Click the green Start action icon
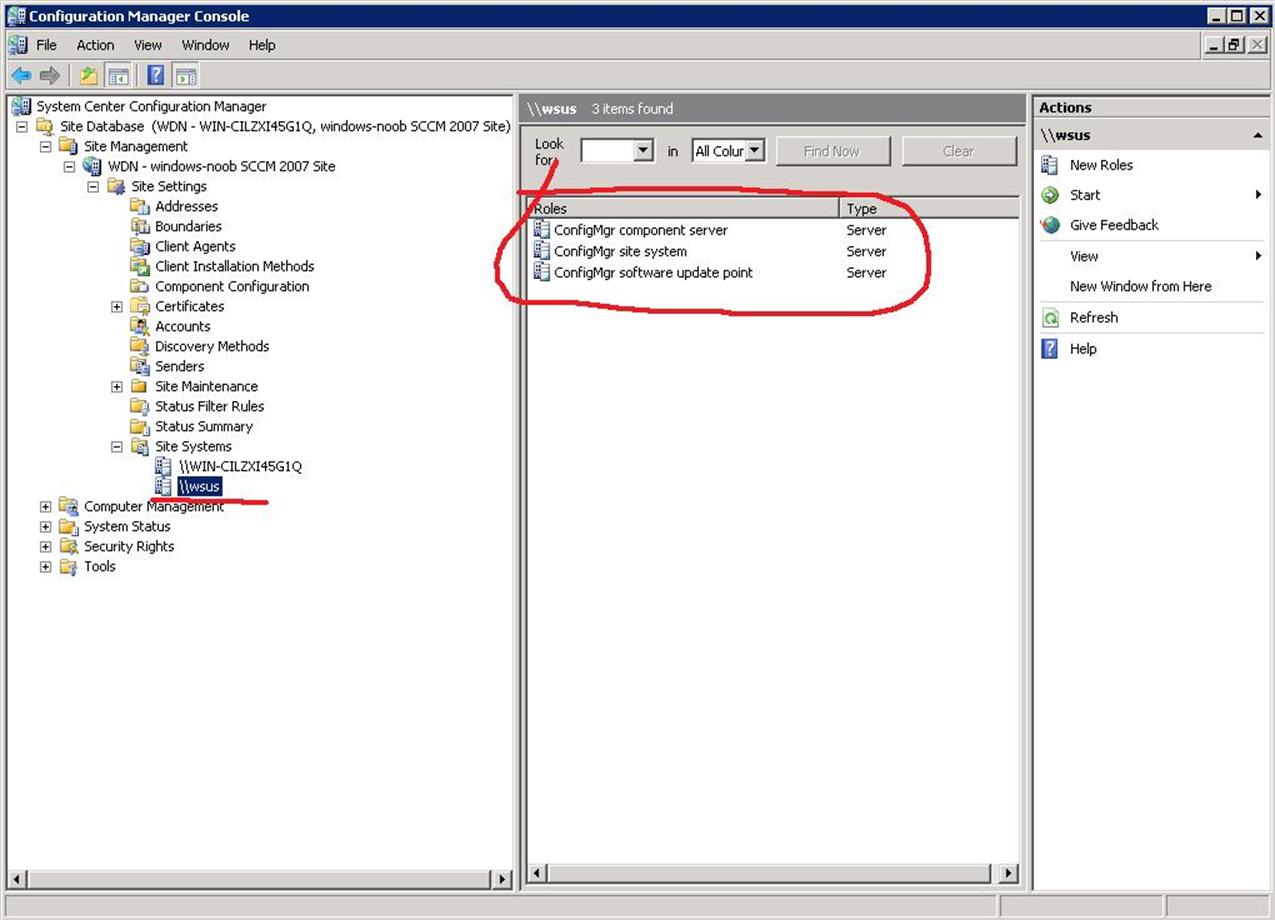The height and width of the screenshot is (920, 1275). (x=1050, y=195)
